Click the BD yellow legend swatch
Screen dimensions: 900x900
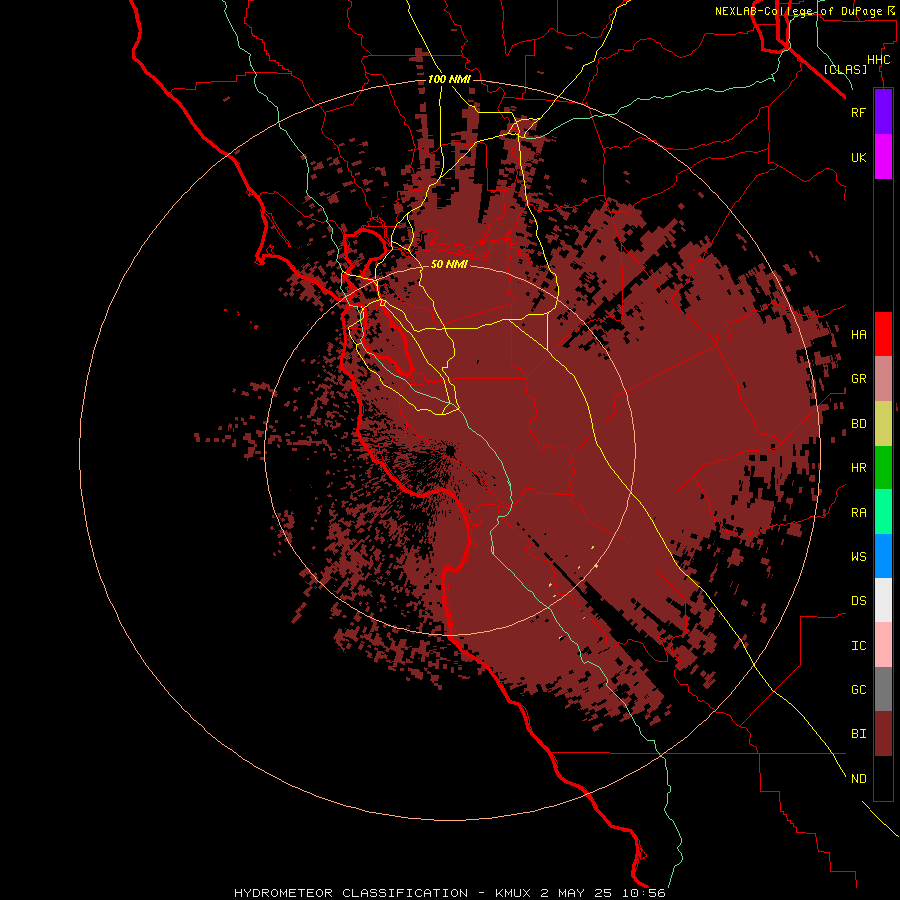coord(883,424)
